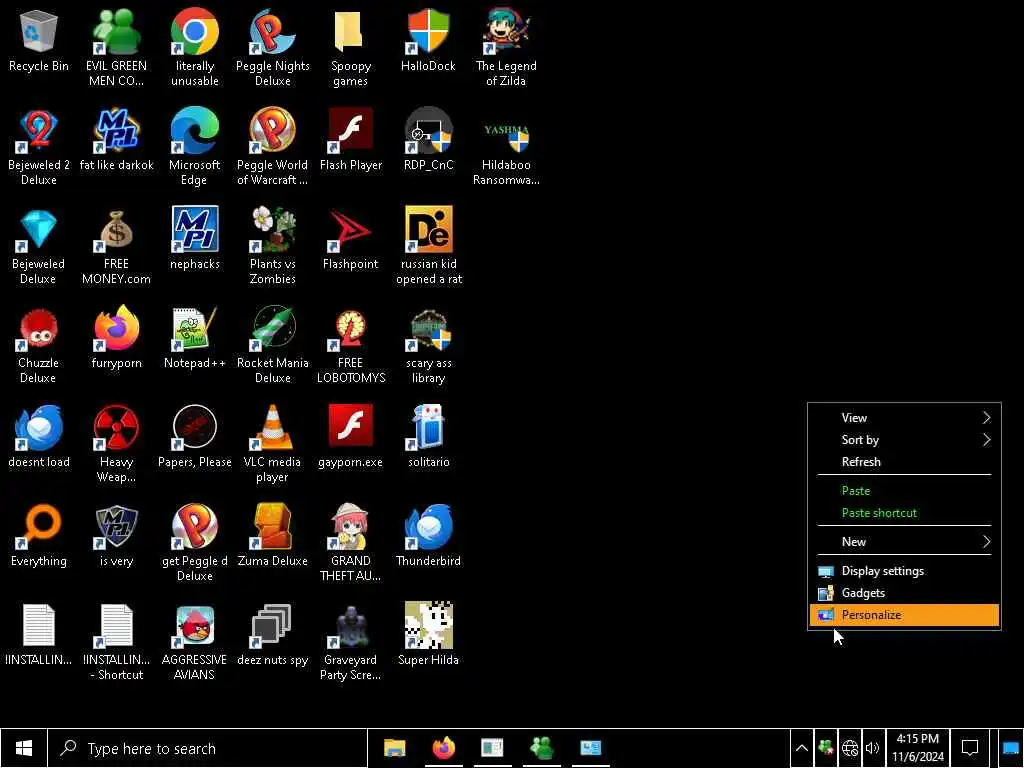Open the Windows Start button
The image size is (1024, 768).
click(x=24, y=748)
